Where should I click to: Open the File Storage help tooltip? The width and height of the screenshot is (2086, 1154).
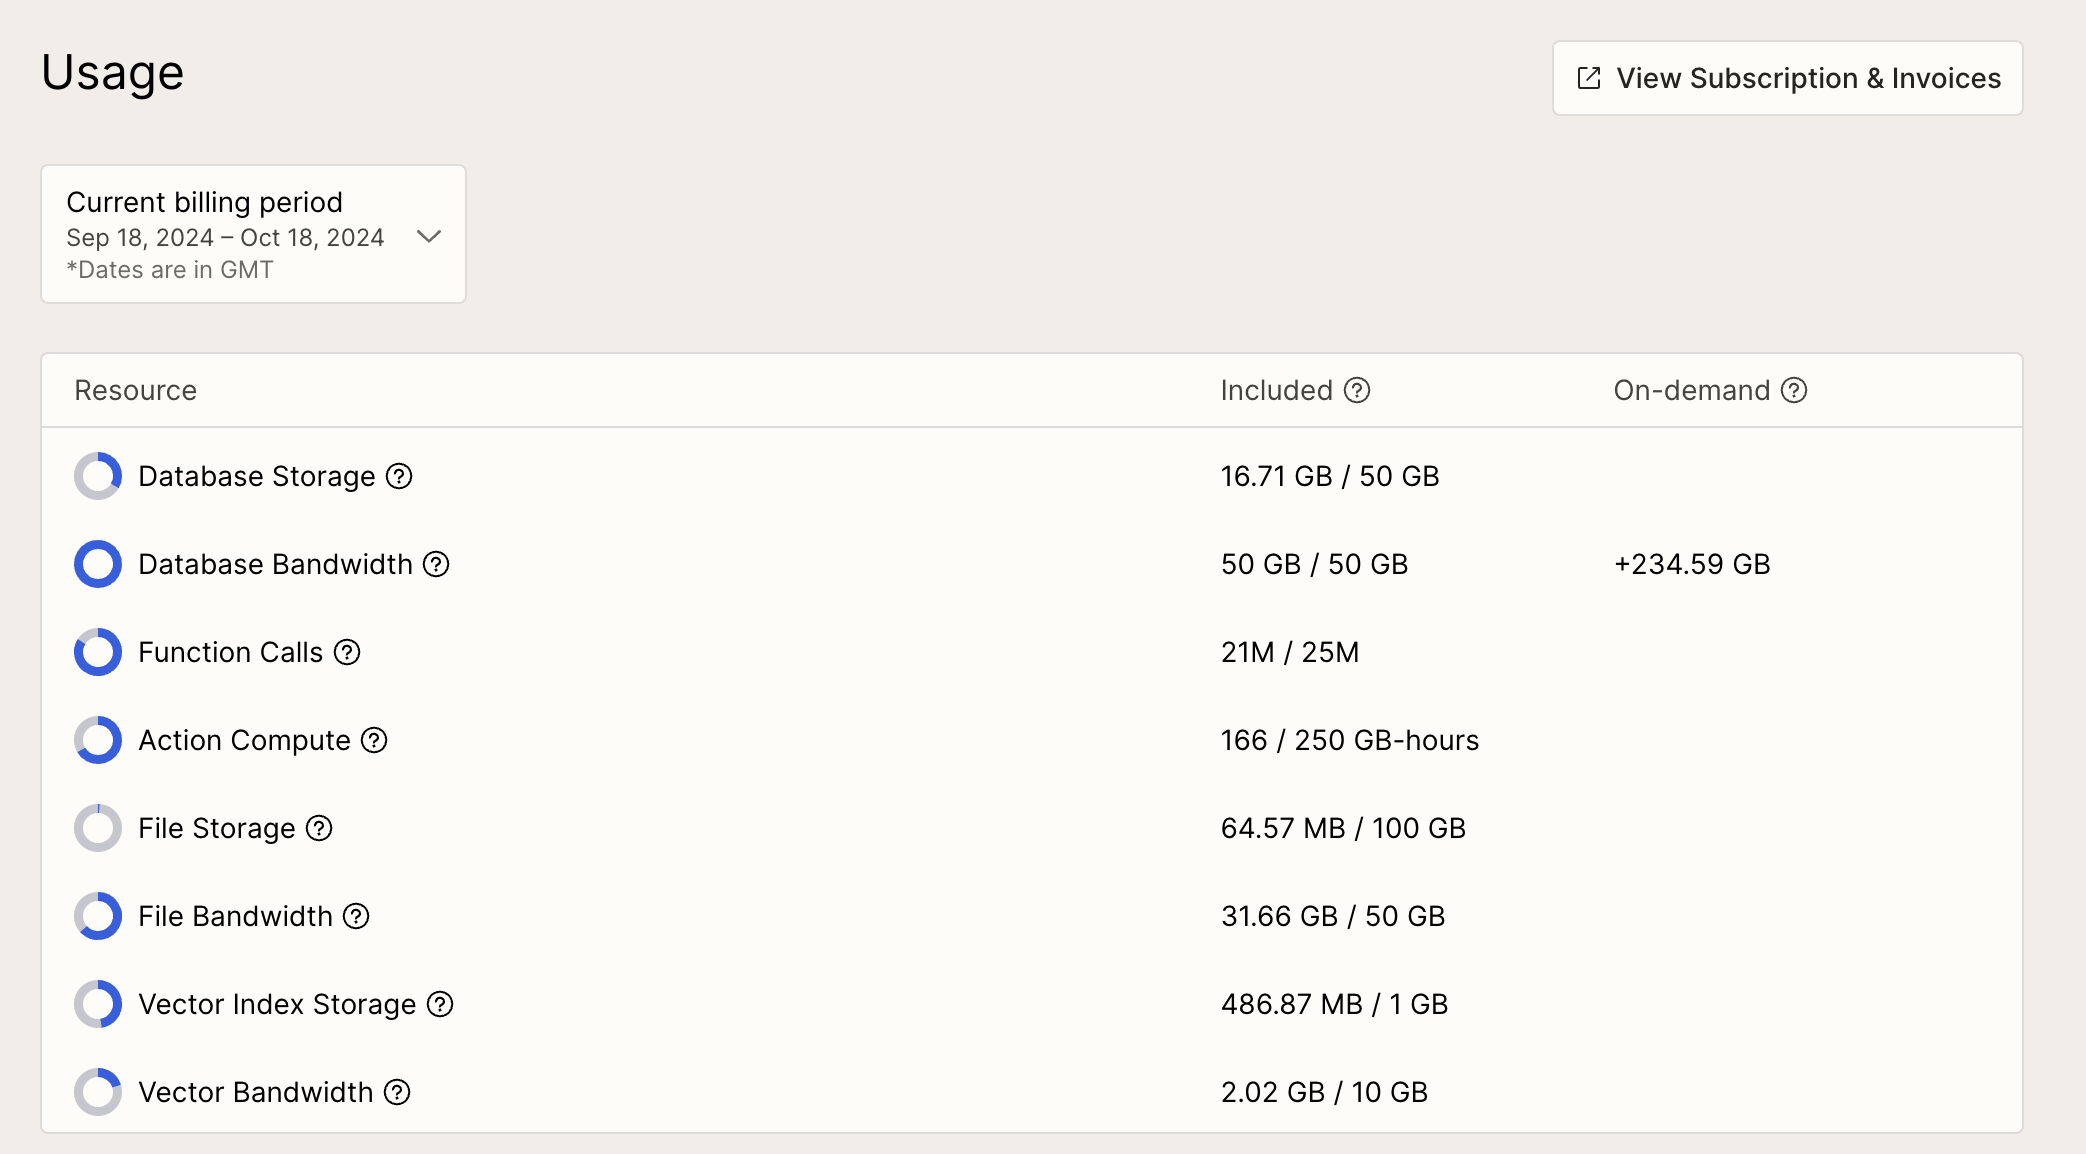click(318, 828)
